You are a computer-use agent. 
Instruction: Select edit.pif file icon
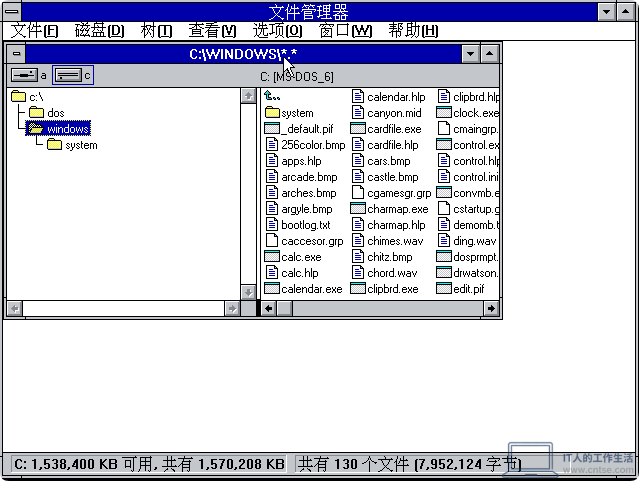tap(444, 289)
